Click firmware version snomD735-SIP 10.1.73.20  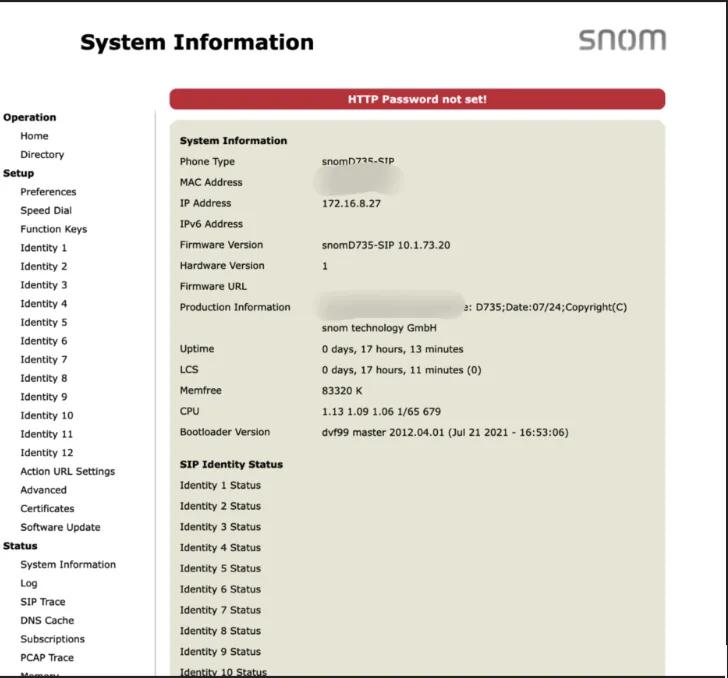click(x=386, y=245)
